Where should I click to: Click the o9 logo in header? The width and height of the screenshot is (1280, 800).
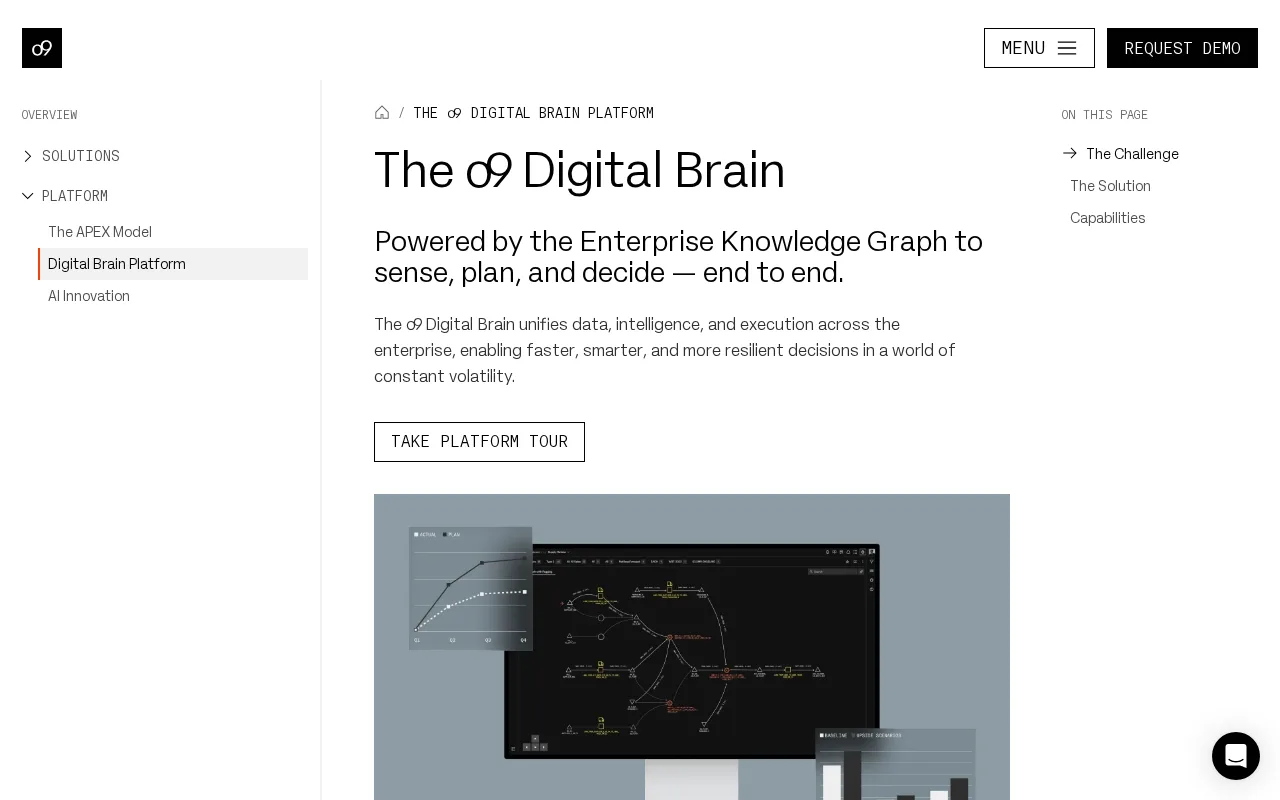[x=42, y=48]
